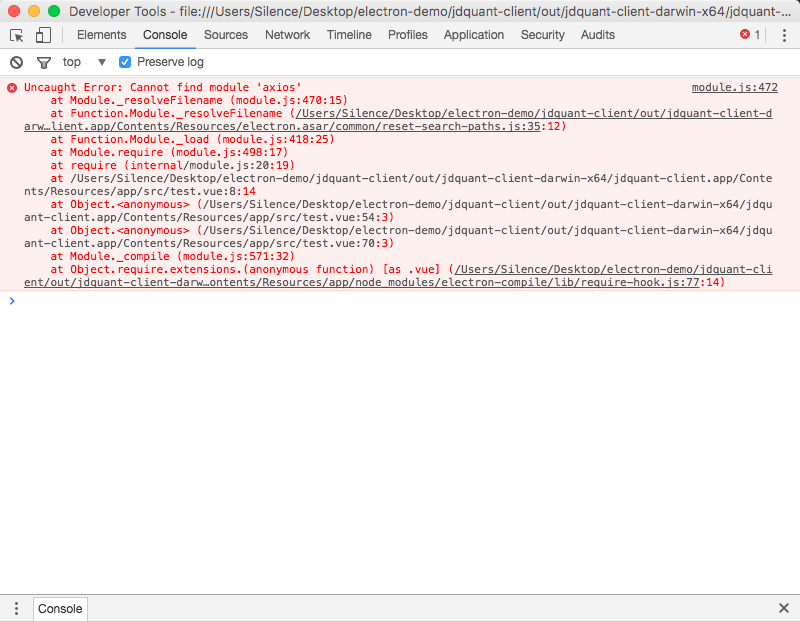The width and height of the screenshot is (800, 622).
Task: Click the Module._resolveFilename (module.js:470:15) line
Action: 199,101
